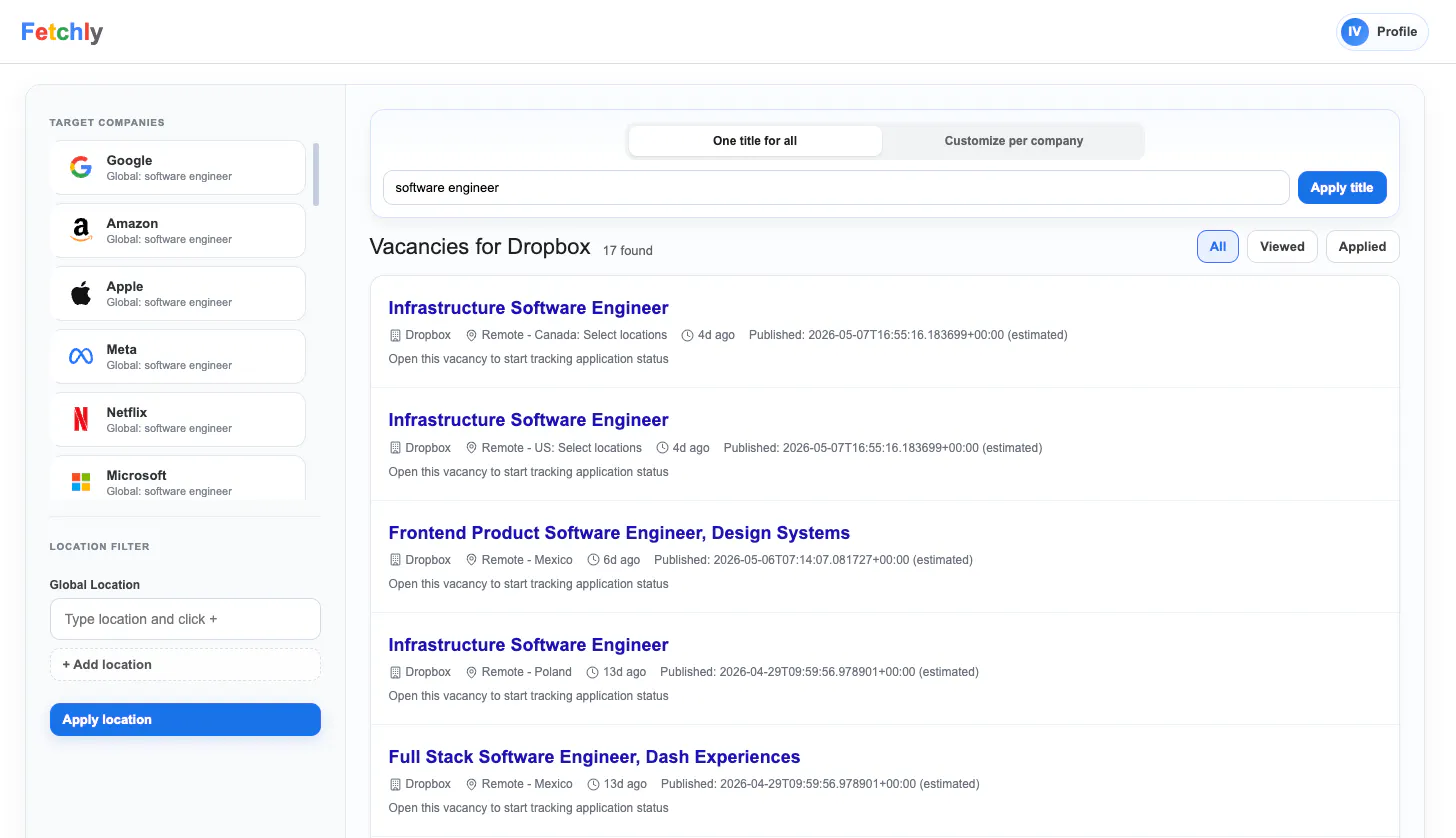Screen dimensions: 1456x838
Task: Select Amazon company card
Action: (x=177, y=230)
